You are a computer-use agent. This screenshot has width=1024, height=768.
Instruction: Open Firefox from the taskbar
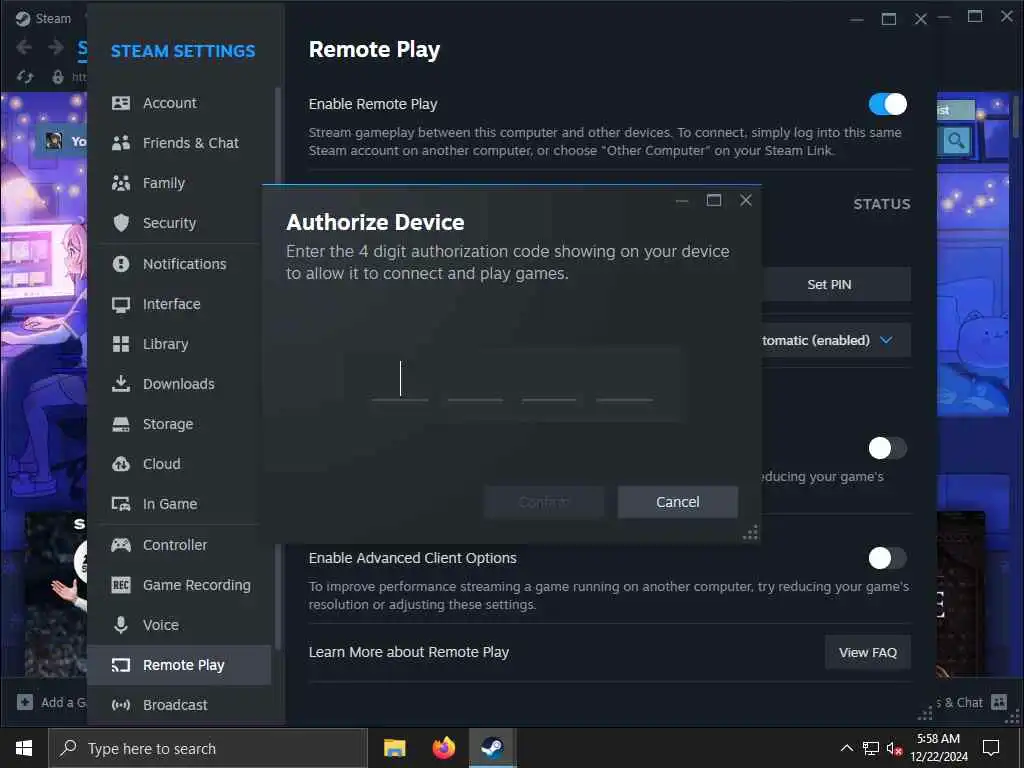443,748
